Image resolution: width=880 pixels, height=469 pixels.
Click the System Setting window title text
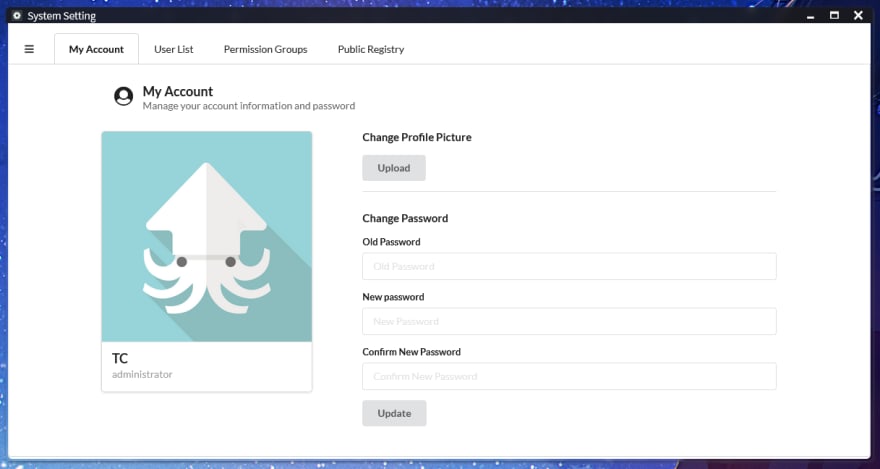62,16
